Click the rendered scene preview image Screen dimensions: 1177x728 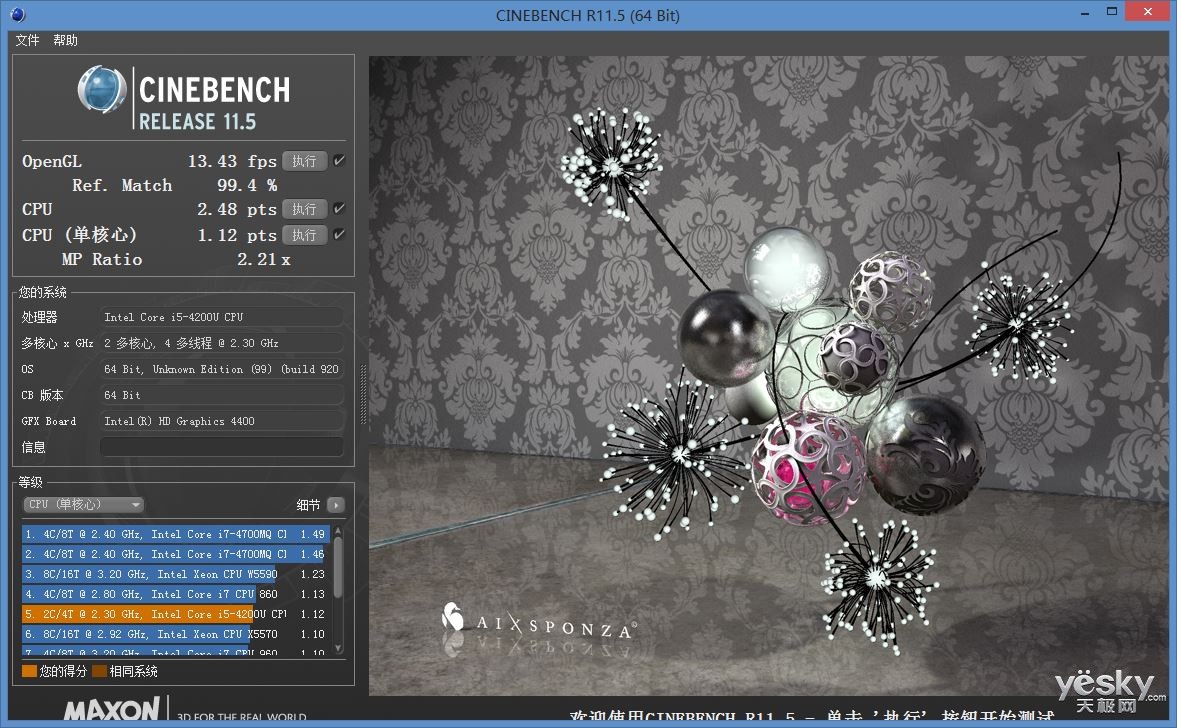click(769, 375)
